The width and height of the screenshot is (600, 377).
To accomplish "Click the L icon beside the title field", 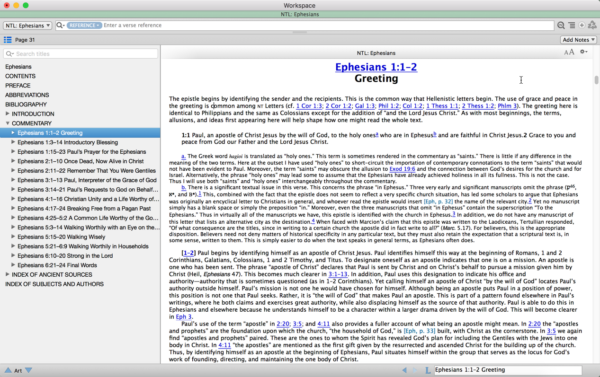I will pos(427,370).
